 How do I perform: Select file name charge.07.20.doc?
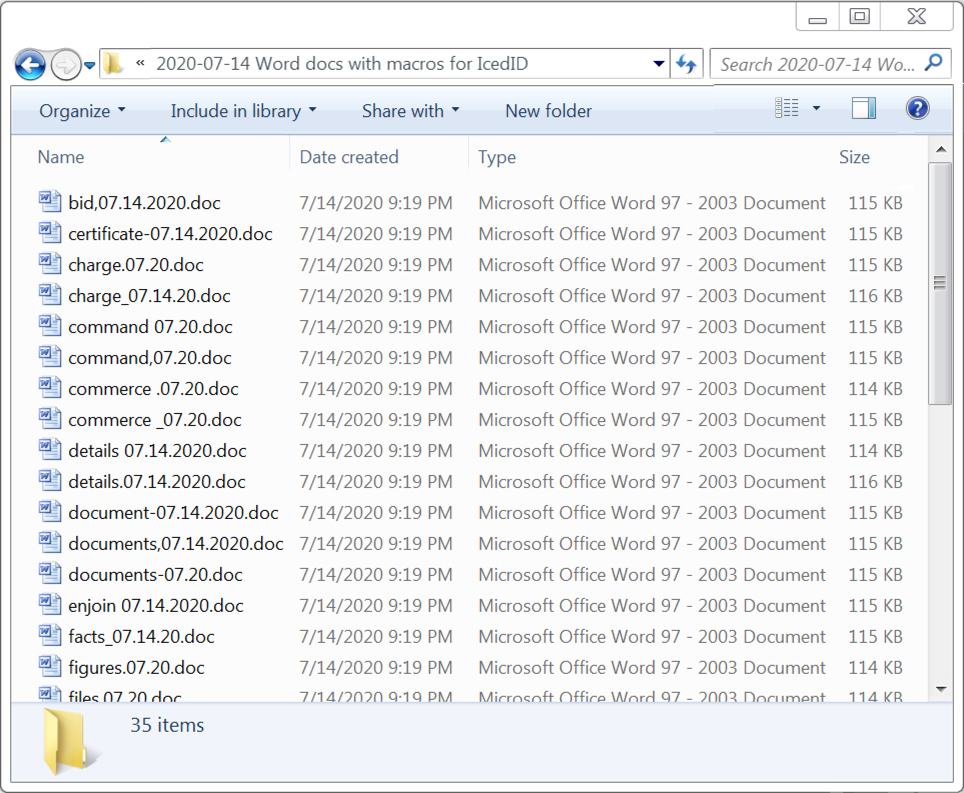pyautogui.click(x=136, y=265)
